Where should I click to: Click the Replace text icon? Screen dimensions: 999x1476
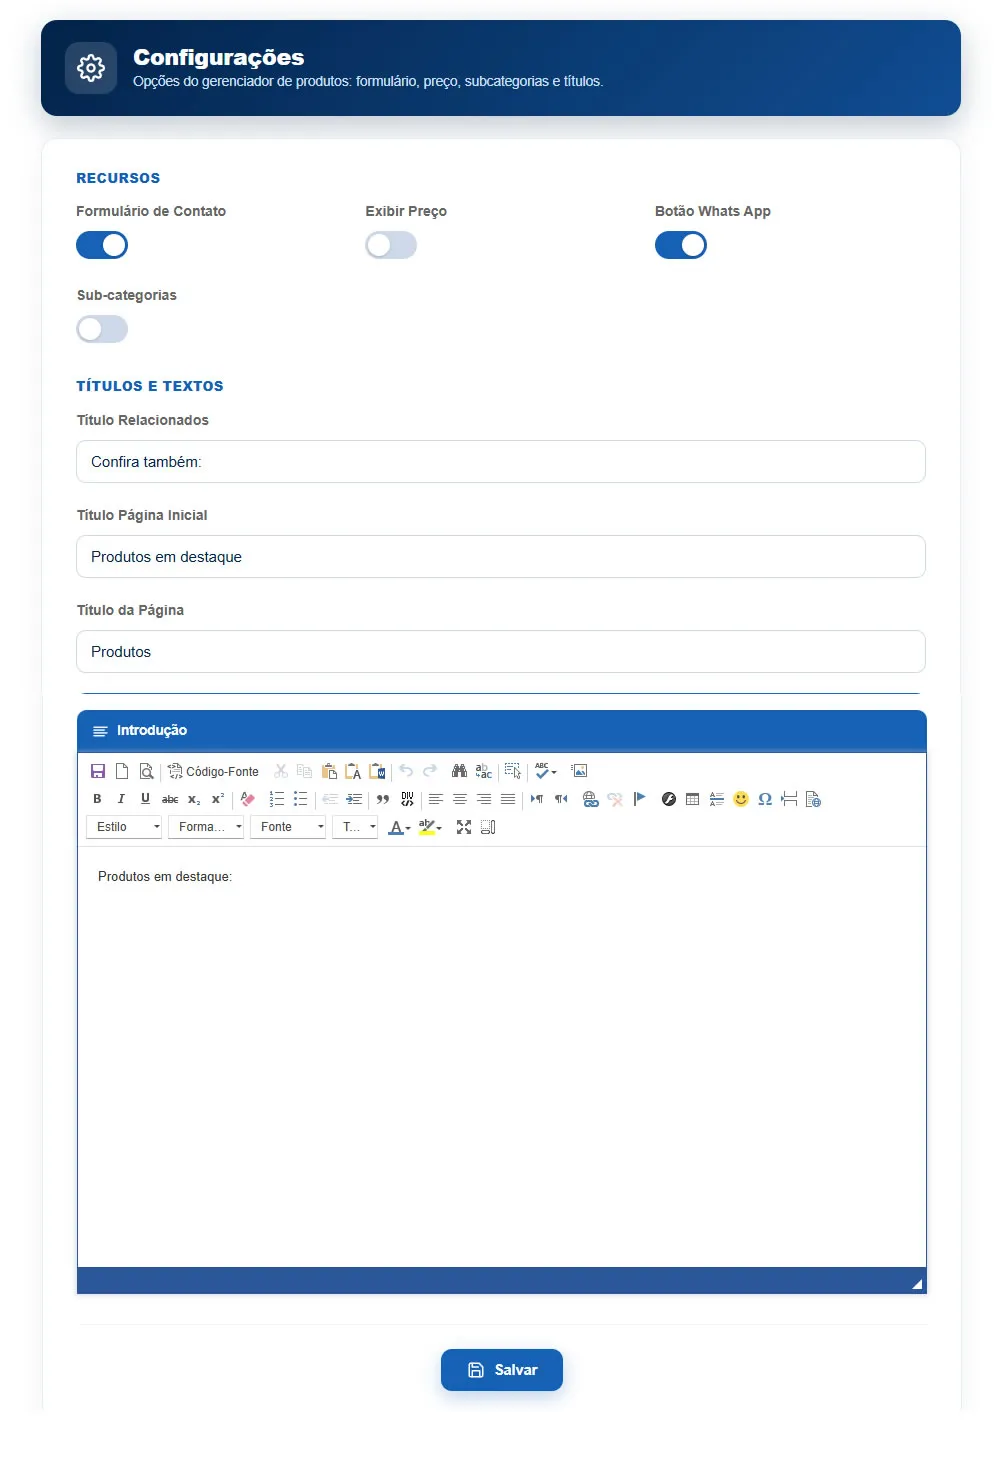pyautogui.click(x=483, y=771)
